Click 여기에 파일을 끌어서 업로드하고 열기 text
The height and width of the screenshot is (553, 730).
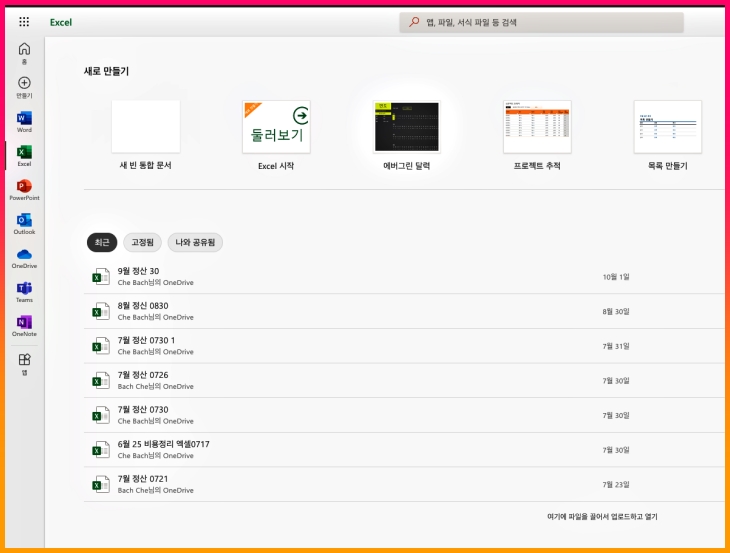602,516
